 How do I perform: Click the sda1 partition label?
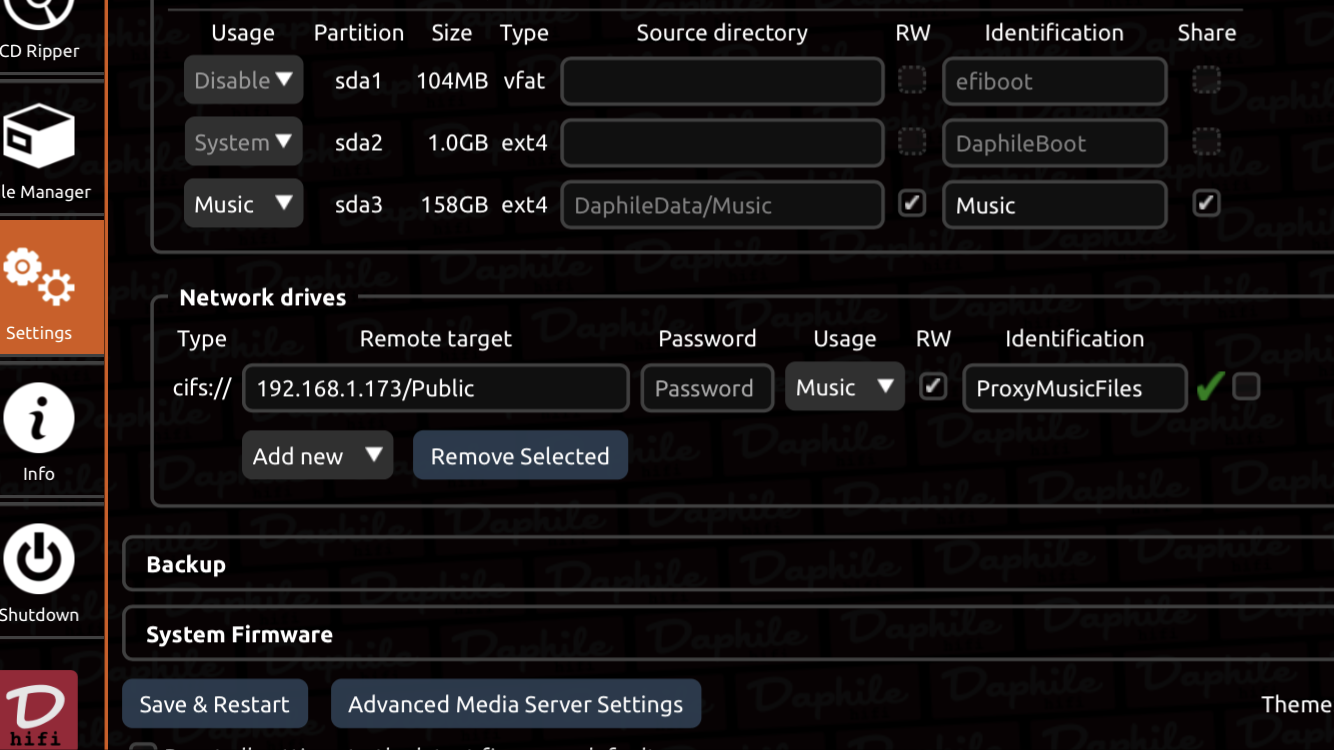[359, 81]
